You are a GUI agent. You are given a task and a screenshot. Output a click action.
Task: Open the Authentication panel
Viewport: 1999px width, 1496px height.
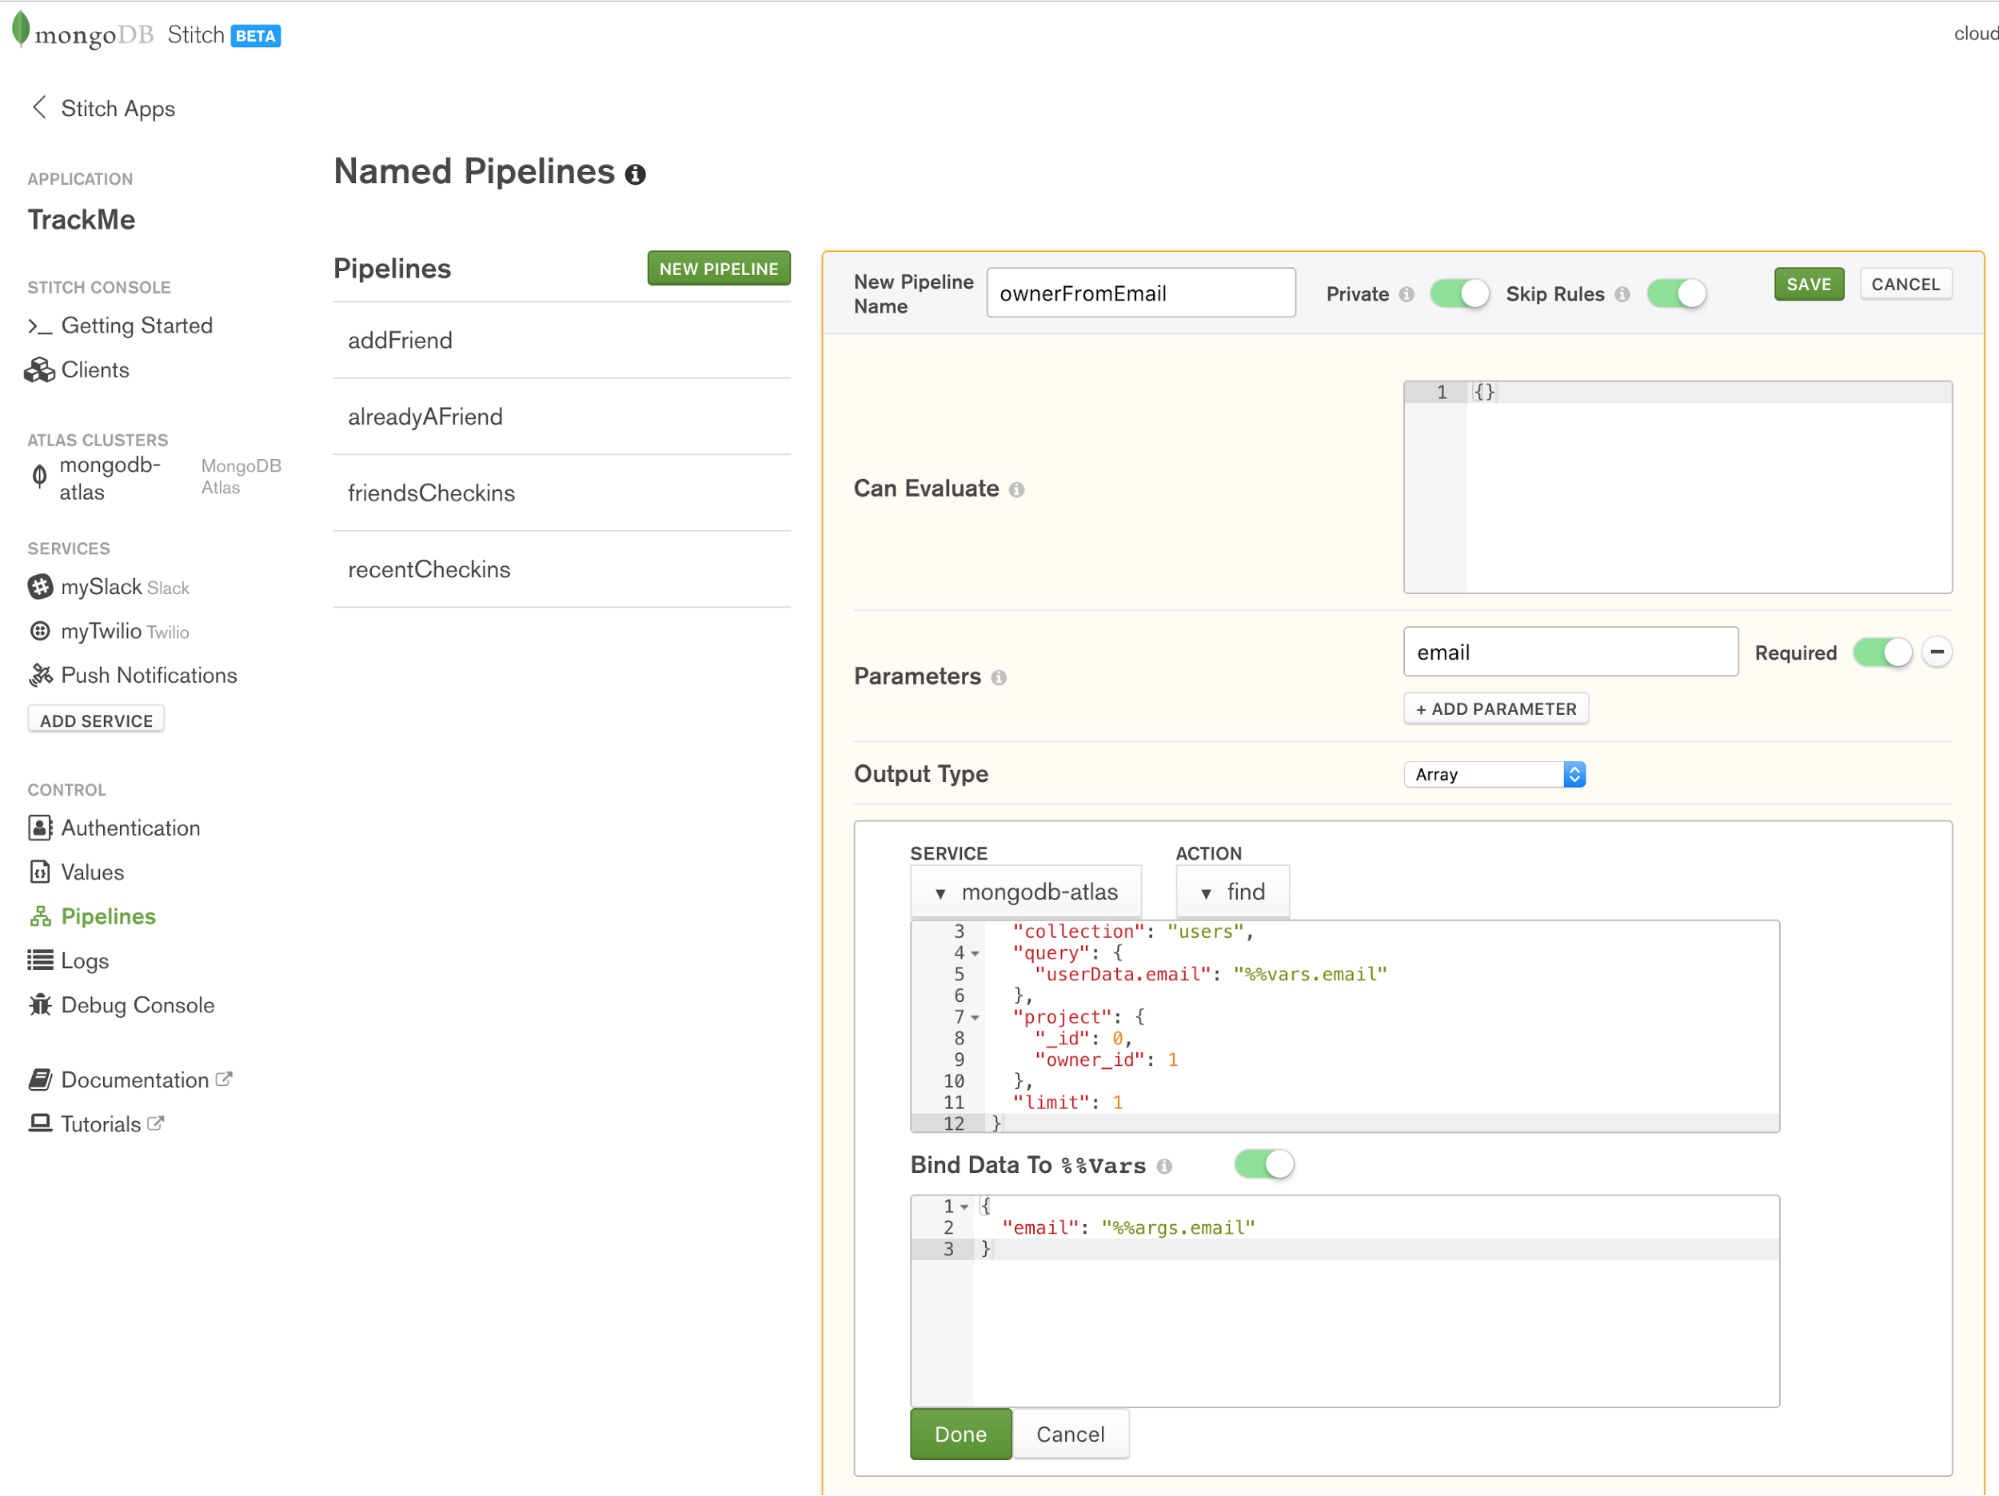tap(130, 827)
